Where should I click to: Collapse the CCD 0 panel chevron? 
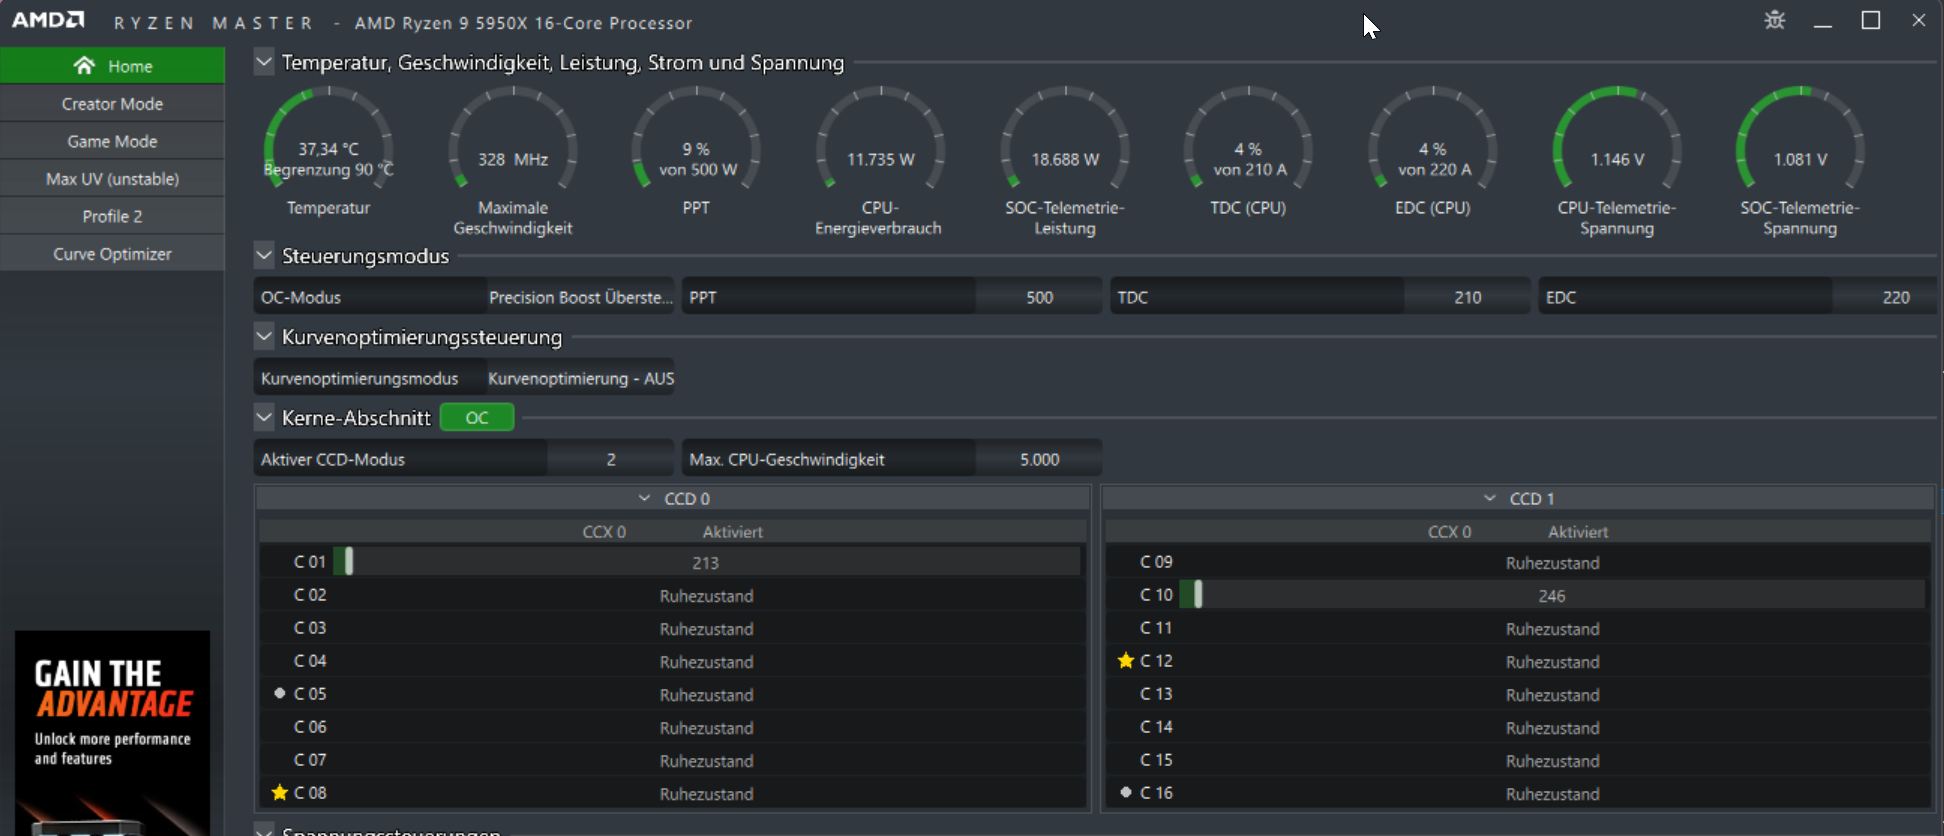pos(644,498)
